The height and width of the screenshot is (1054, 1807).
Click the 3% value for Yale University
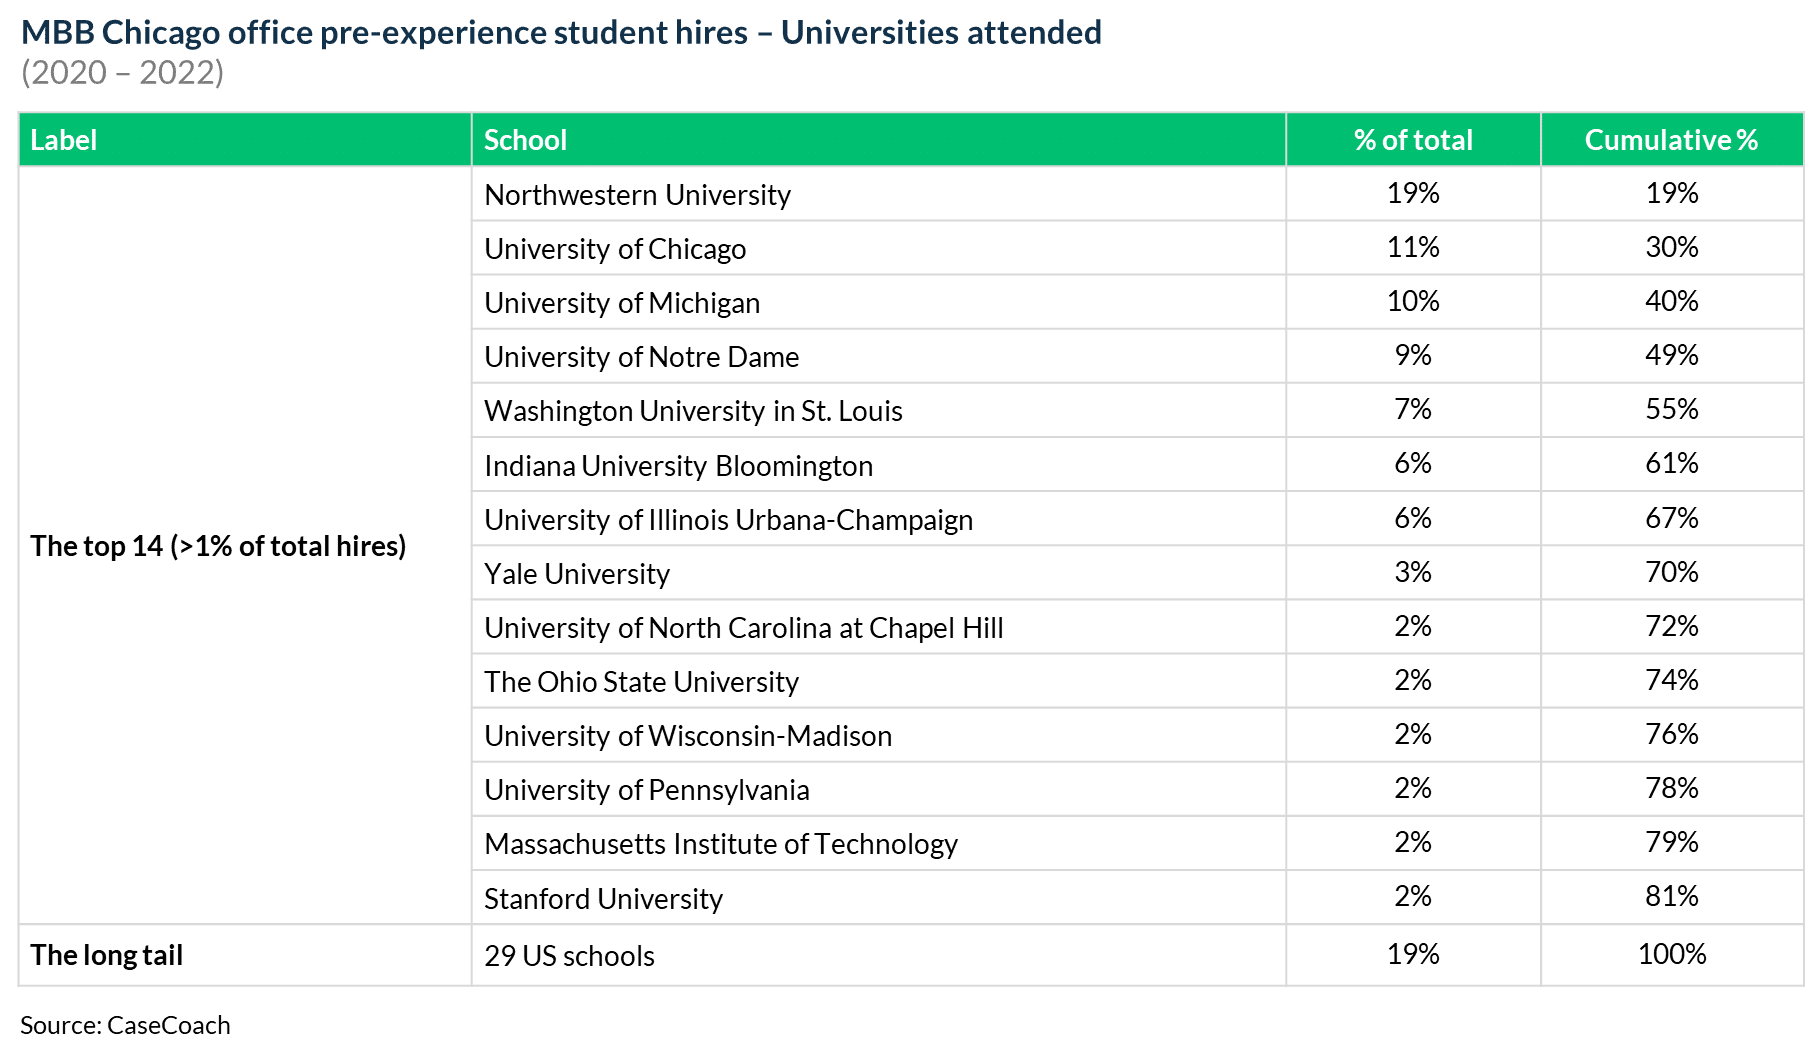click(1413, 572)
